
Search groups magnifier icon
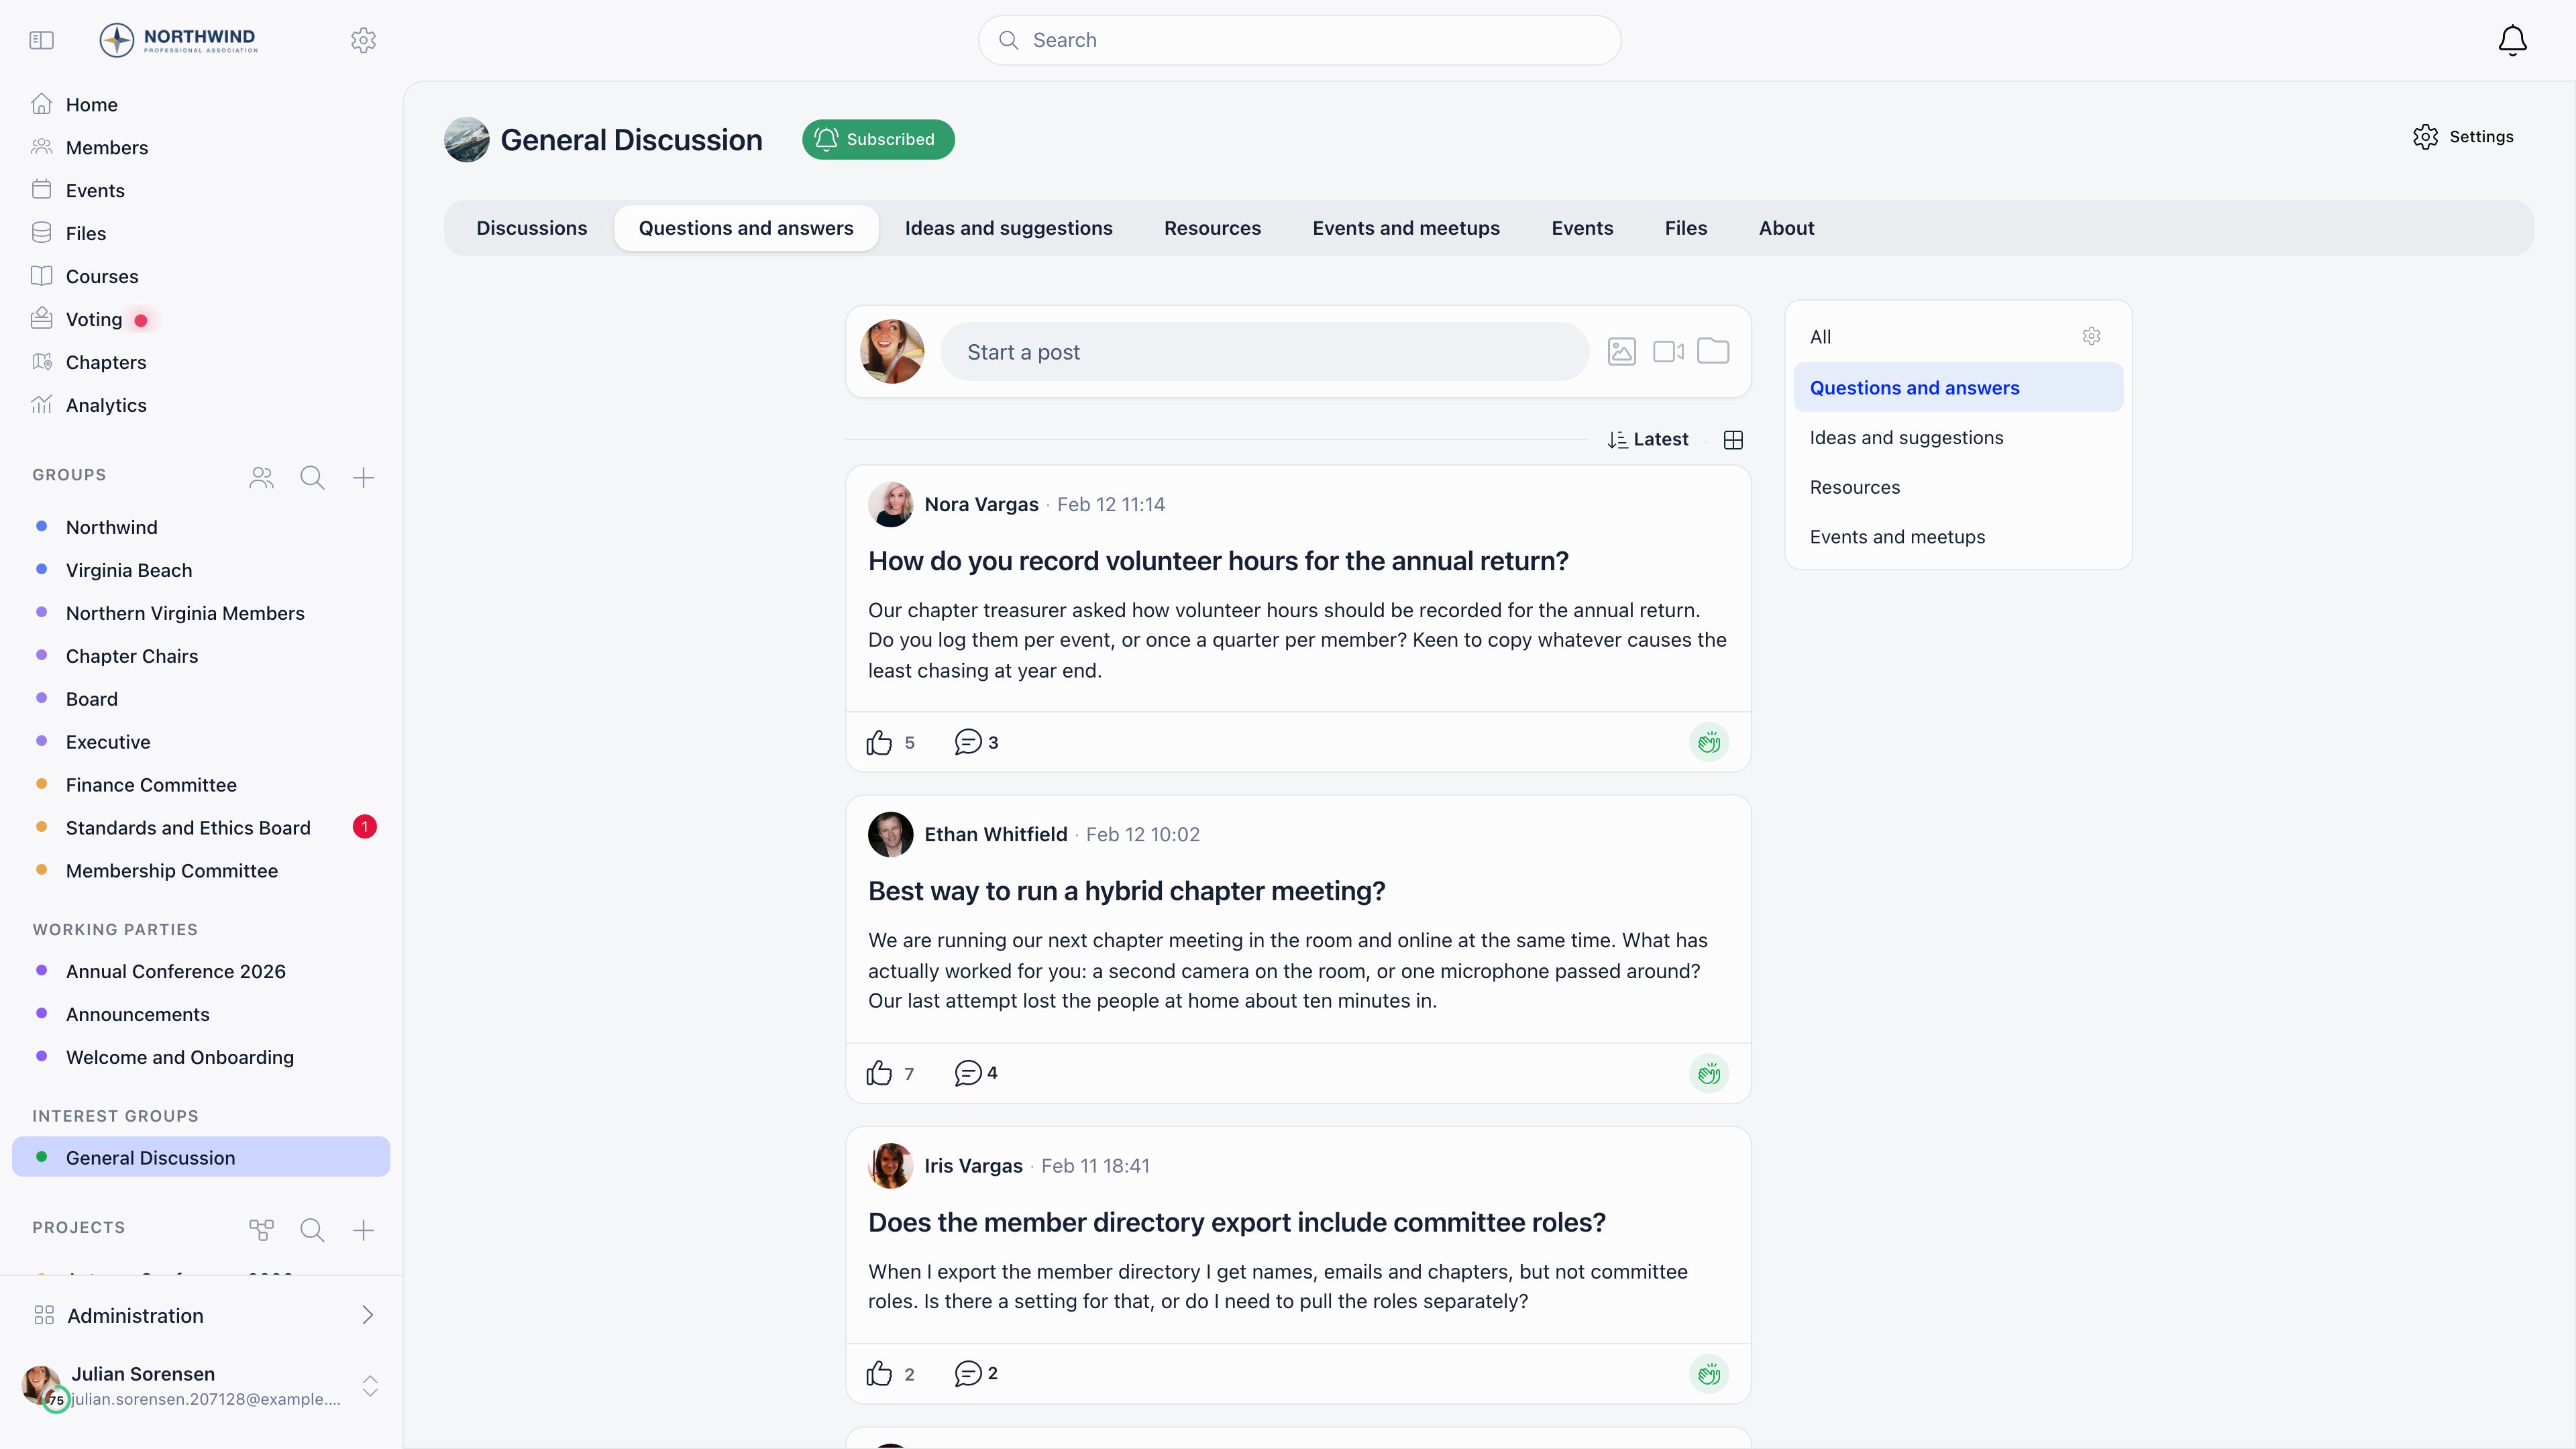click(x=312, y=478)
